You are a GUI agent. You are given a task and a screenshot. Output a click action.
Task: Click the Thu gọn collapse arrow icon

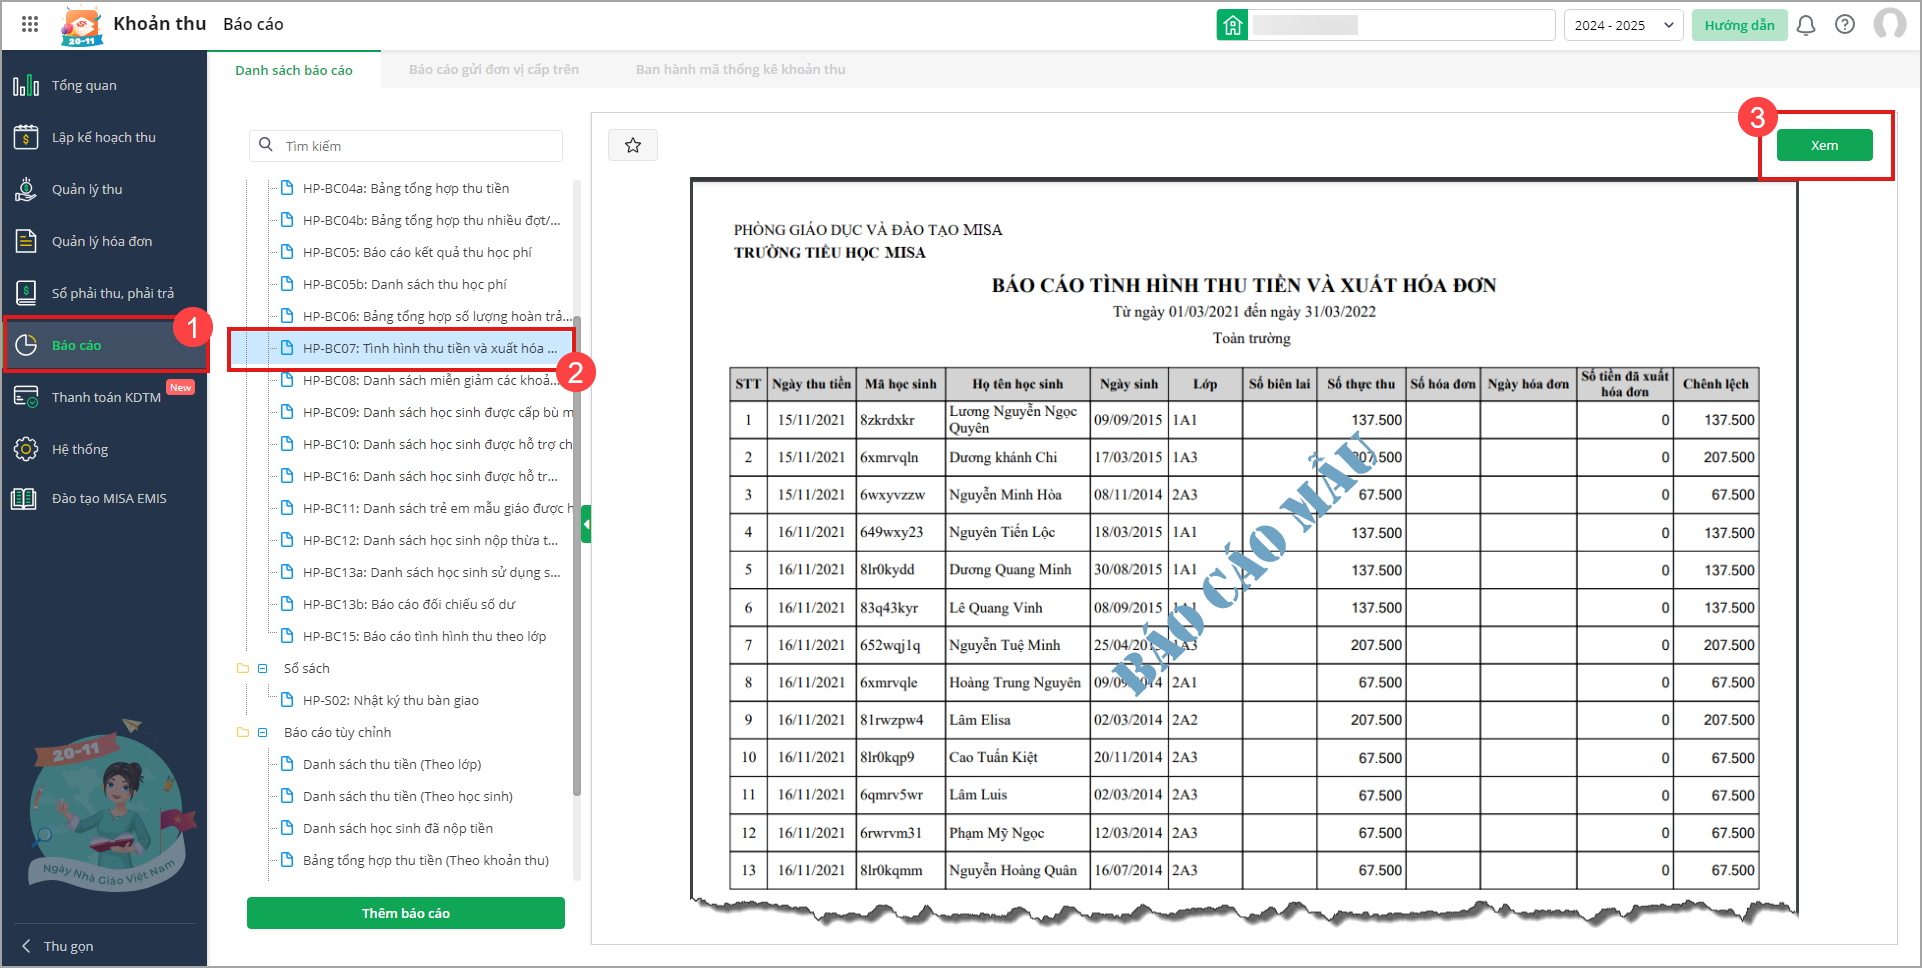click(x=26, y=946)
